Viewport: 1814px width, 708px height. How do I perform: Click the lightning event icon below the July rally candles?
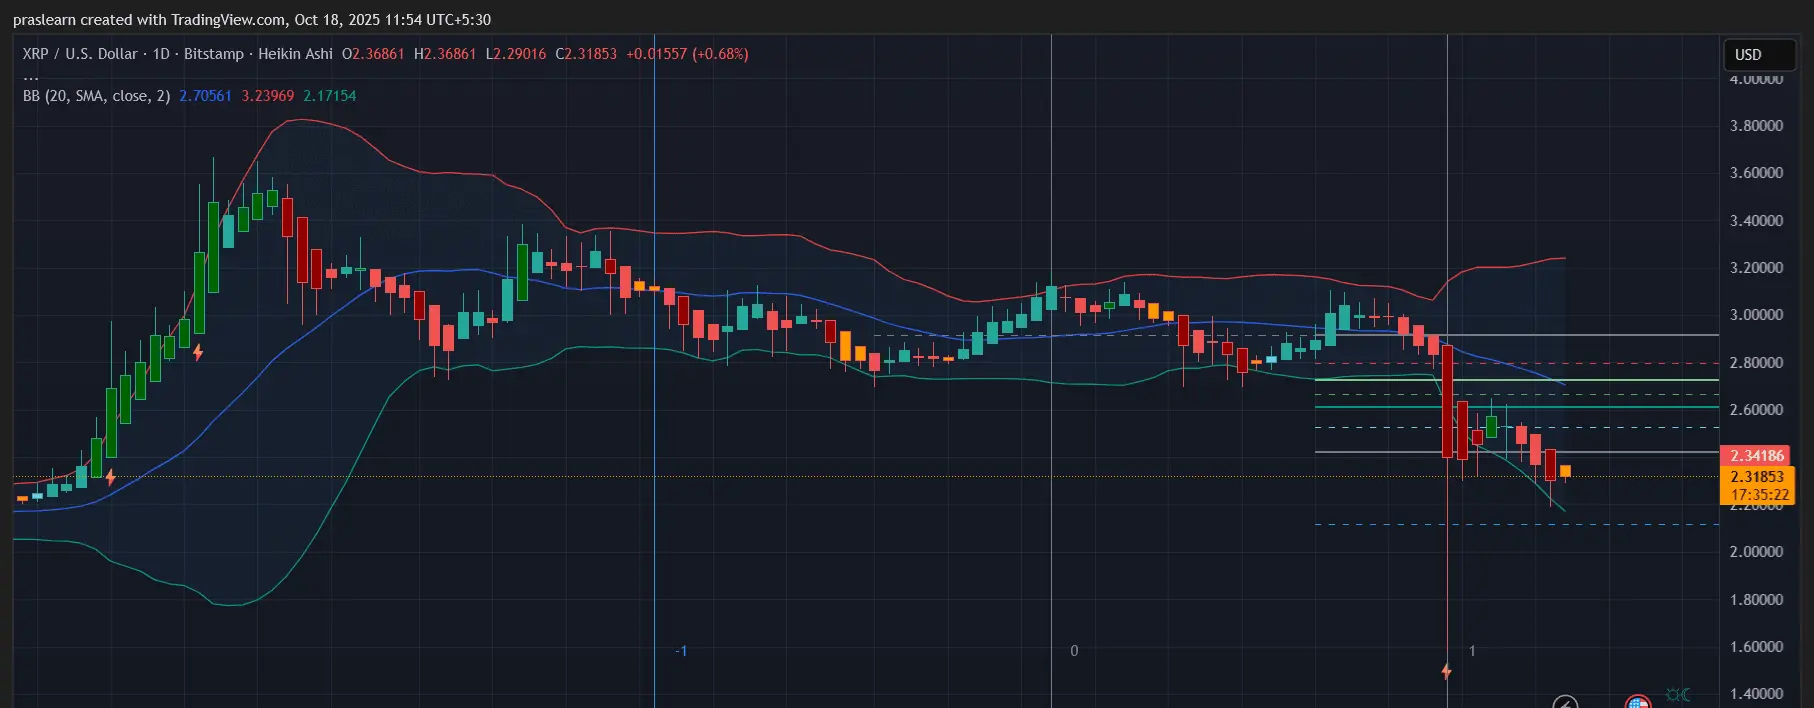(198, 352)
